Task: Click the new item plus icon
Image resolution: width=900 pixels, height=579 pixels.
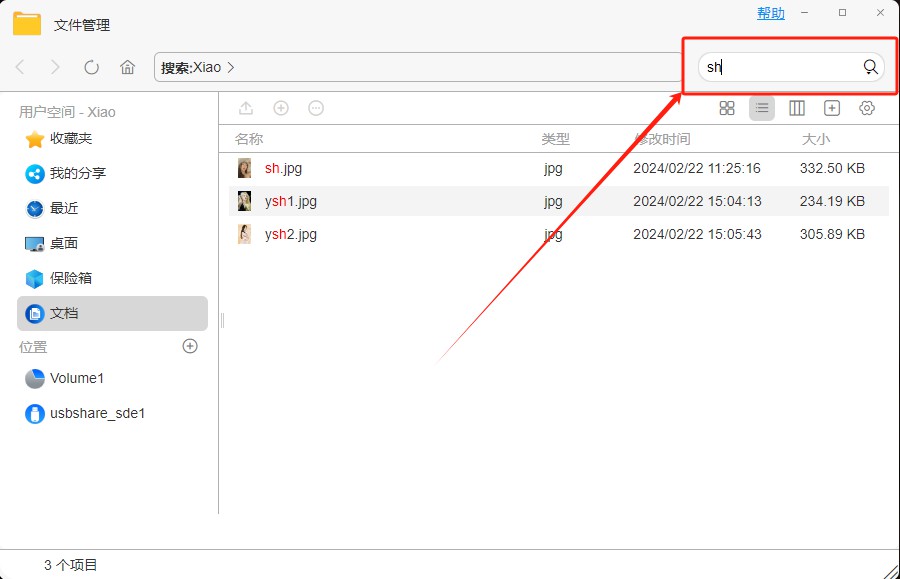Action: pyautogui.click(x=281, y=108)
